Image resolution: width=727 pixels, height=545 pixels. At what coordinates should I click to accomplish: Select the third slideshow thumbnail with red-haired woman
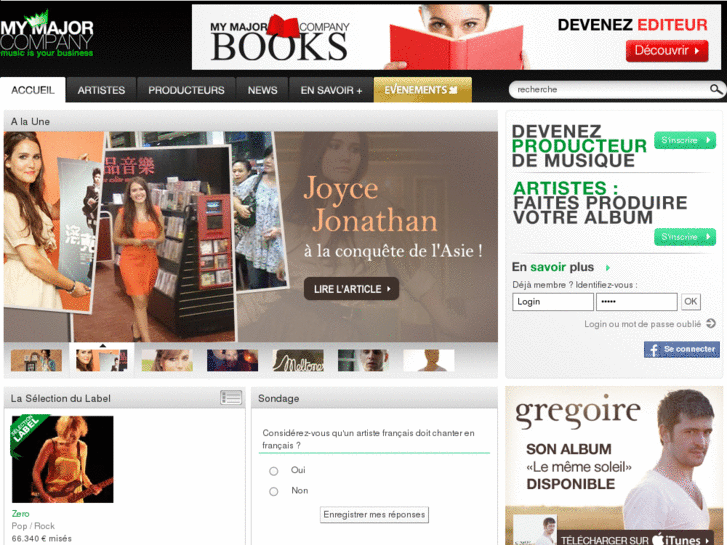167,360
